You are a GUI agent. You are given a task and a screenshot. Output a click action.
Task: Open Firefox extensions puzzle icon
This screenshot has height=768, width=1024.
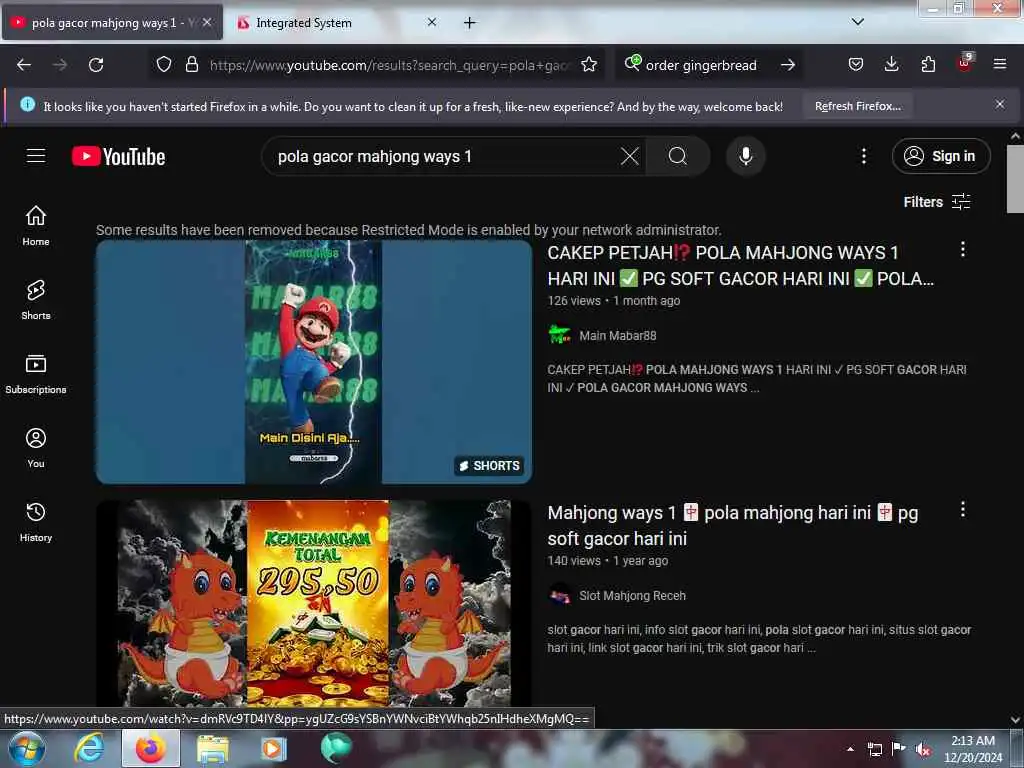(928, 65)
